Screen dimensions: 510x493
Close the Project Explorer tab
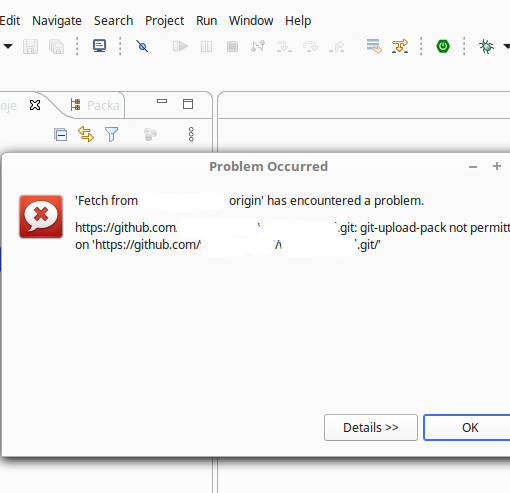[x=35, y=105]
